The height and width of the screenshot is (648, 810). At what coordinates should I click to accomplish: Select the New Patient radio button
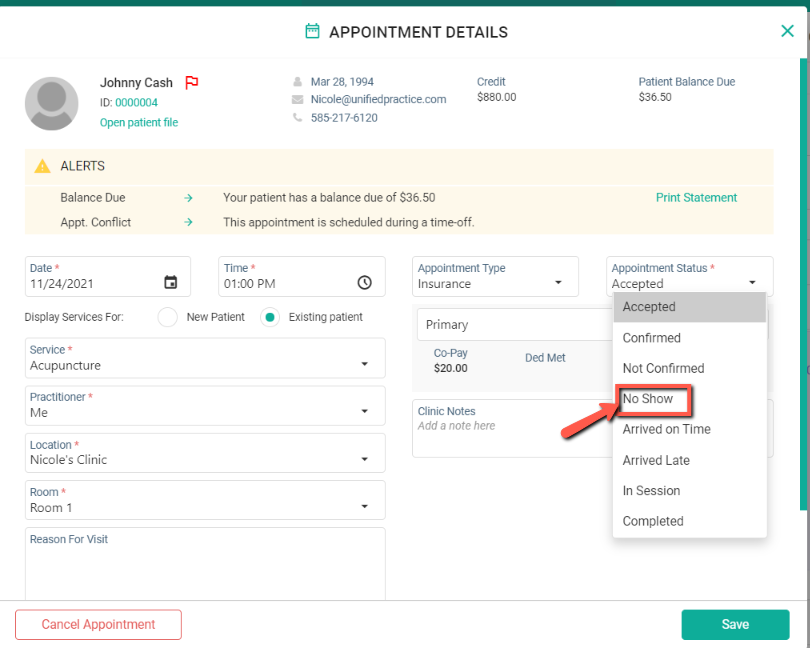pos(167,316)
